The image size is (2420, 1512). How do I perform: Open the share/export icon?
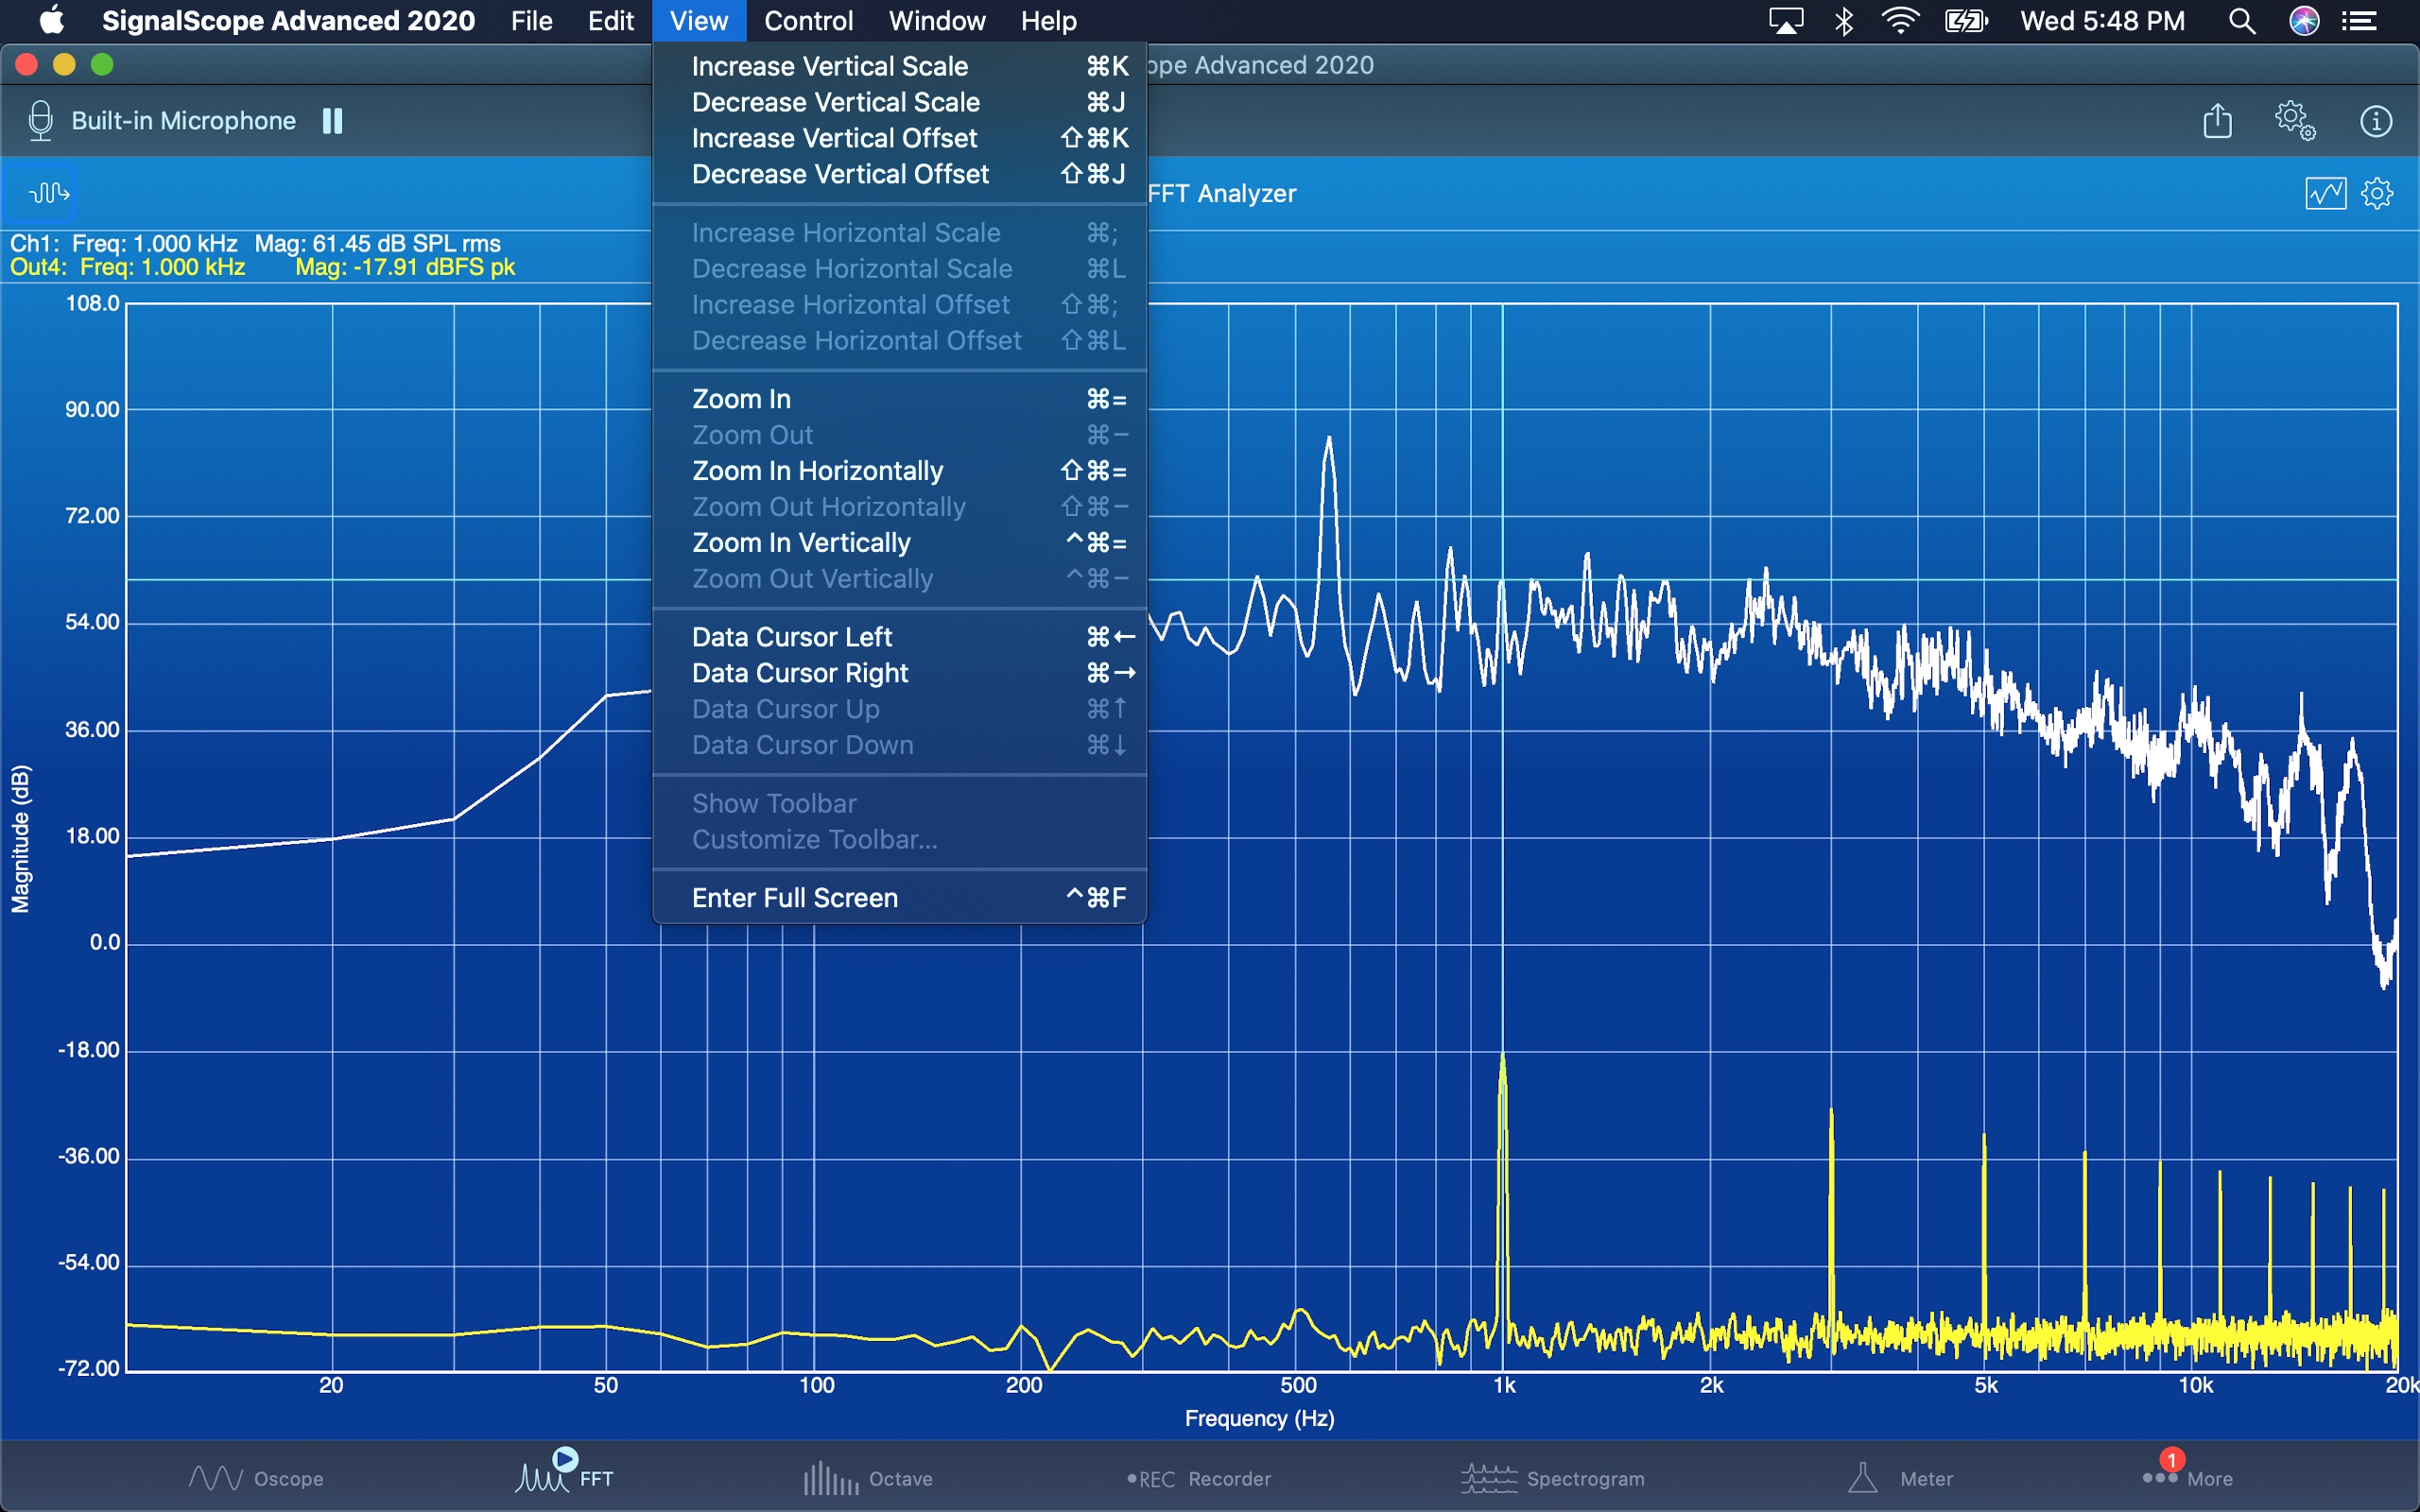(x=2217, y=121)
